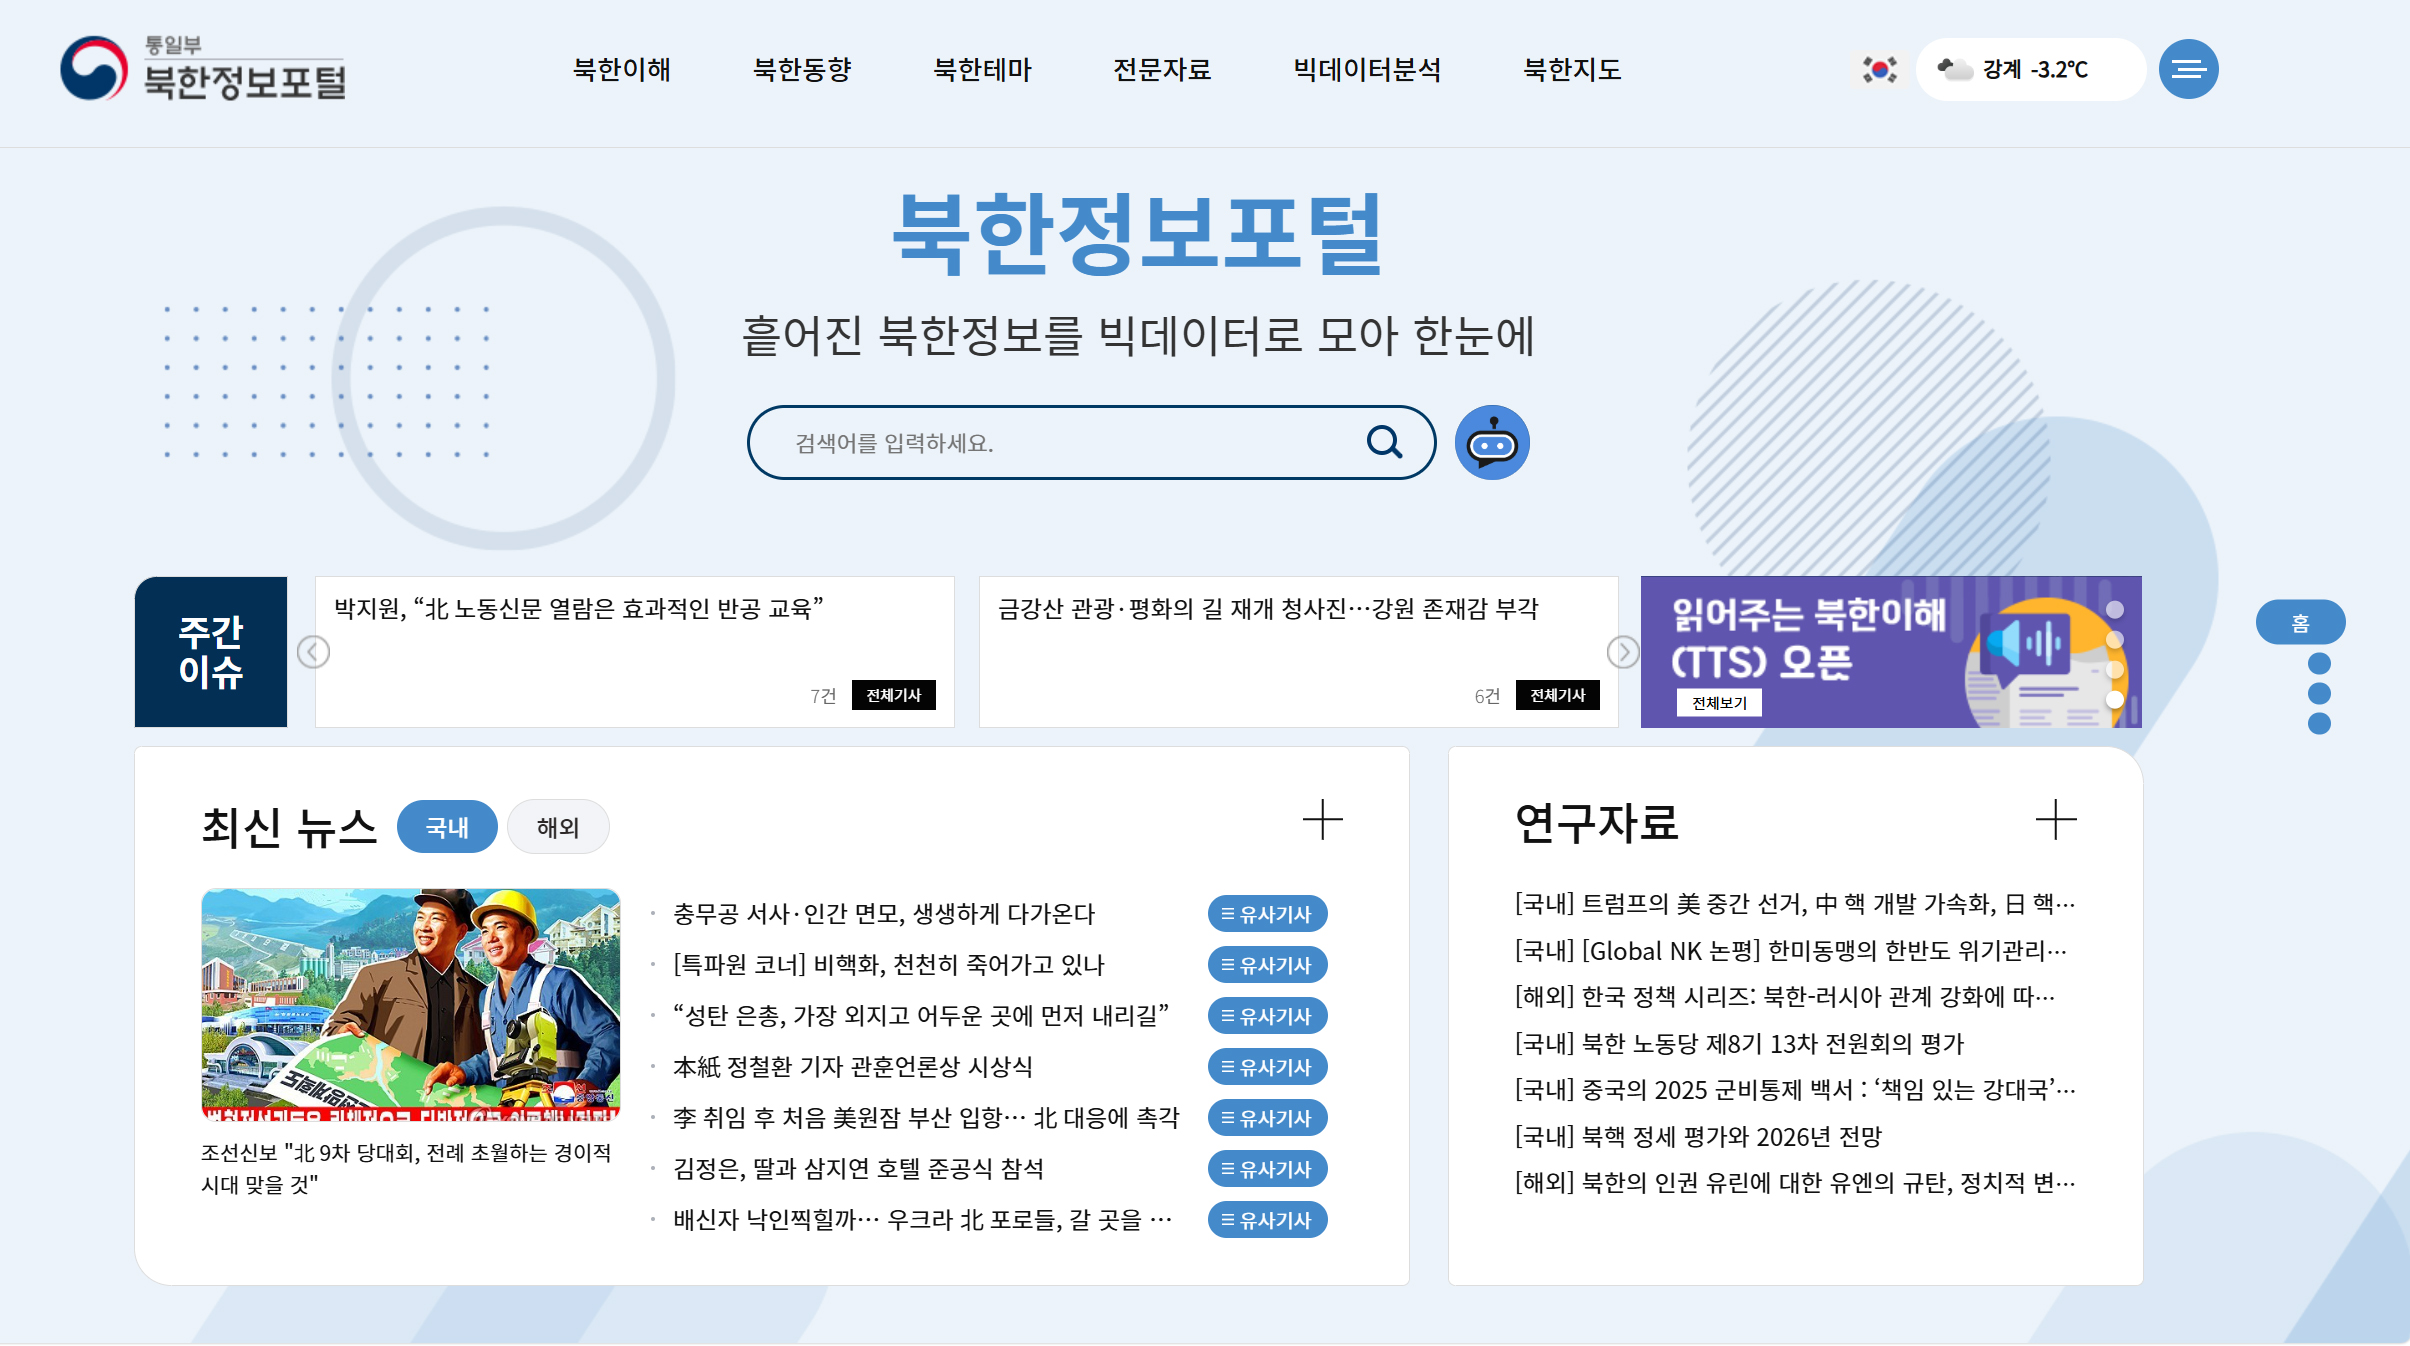Viewport: 2410px width, 1346px height.
Task: Click 유사기사 for 충무공 article
Action: [1267, 914]
